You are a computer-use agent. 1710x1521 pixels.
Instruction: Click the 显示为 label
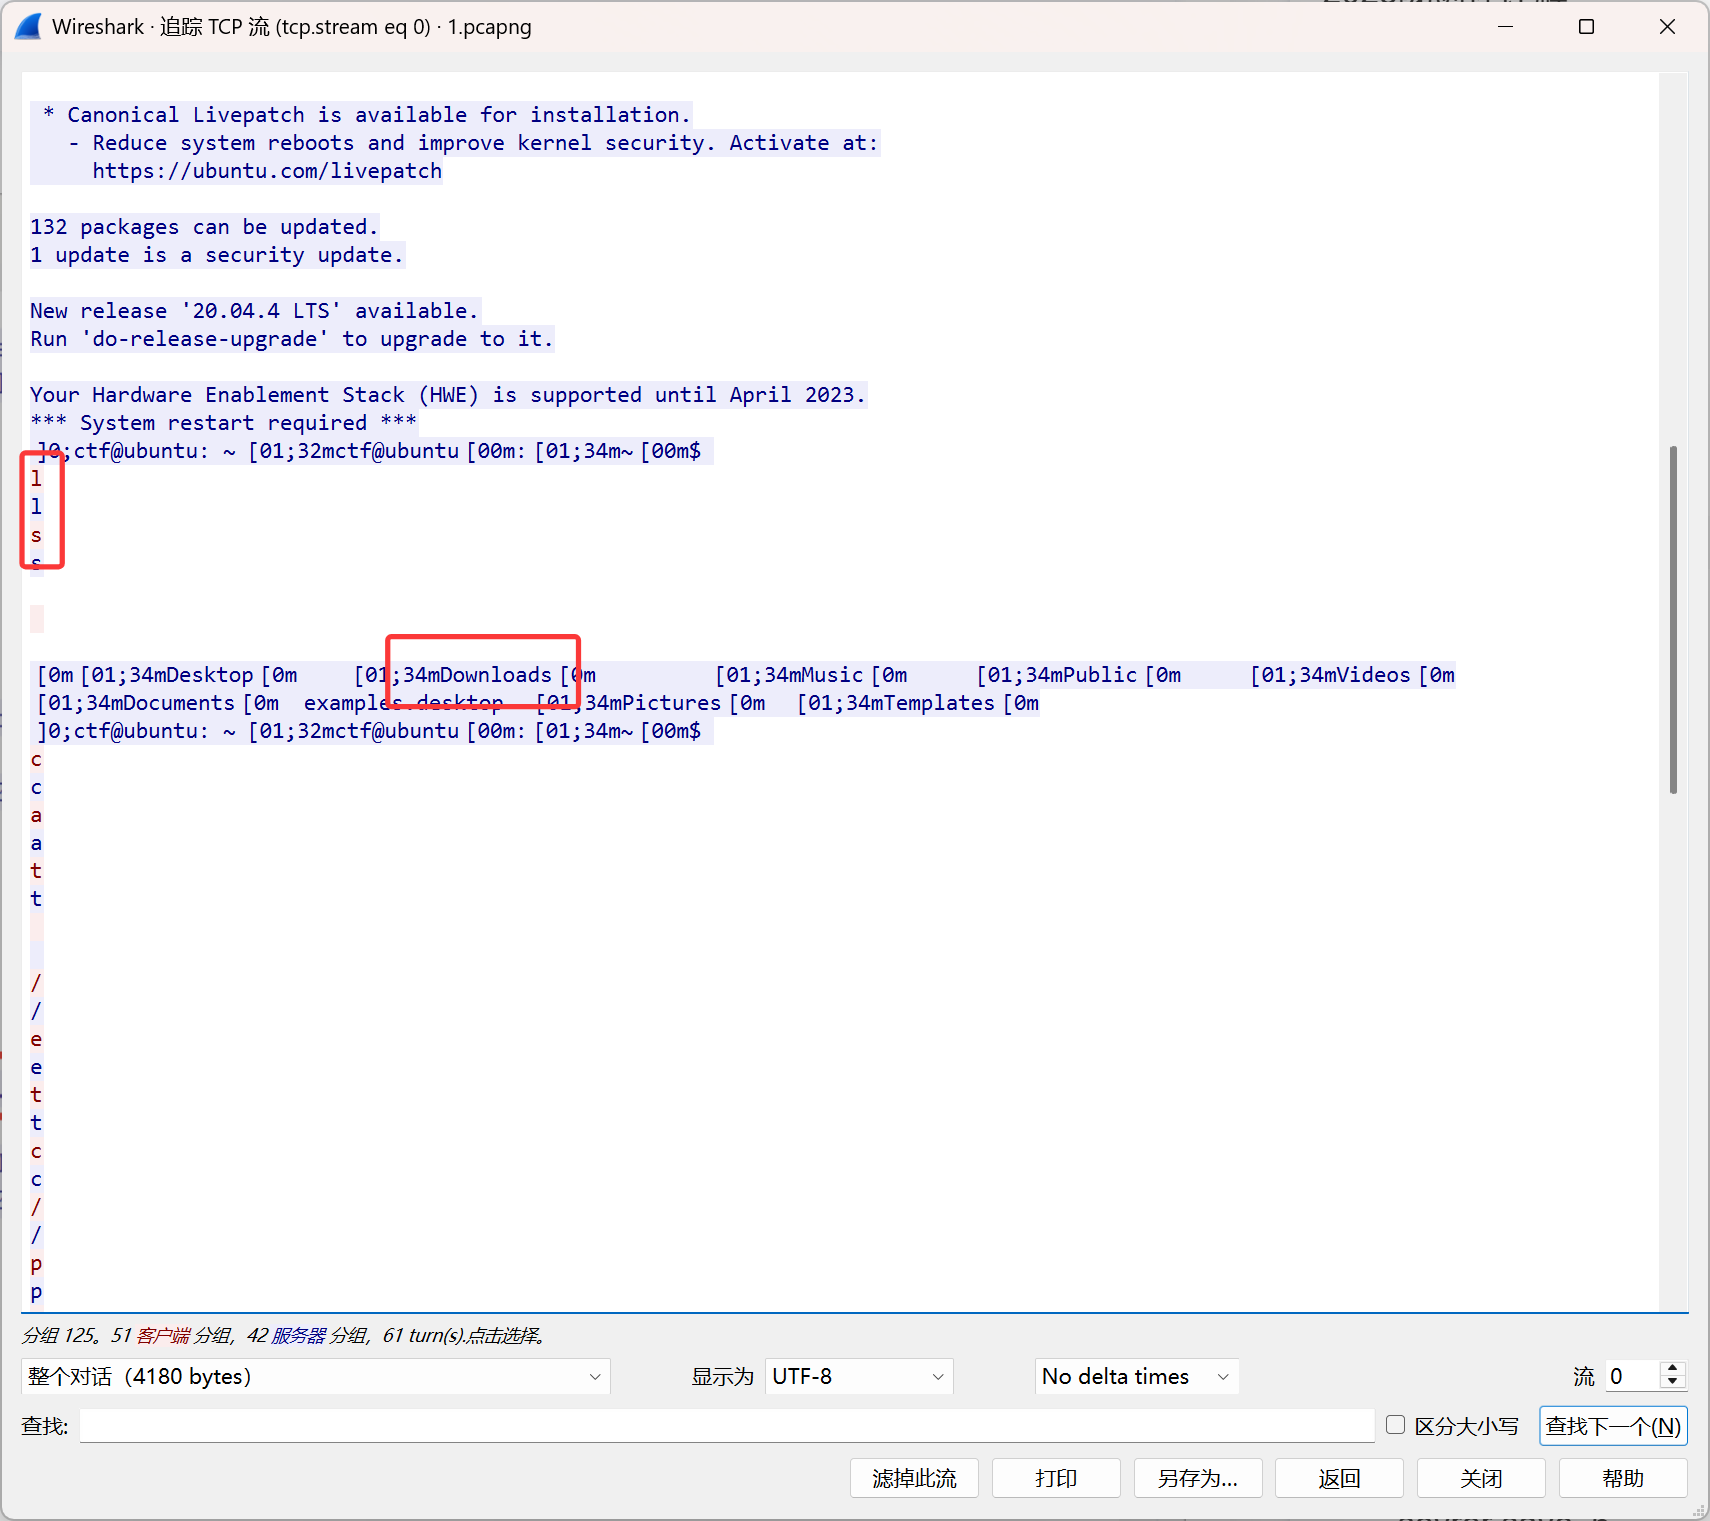pos(722,1376)
